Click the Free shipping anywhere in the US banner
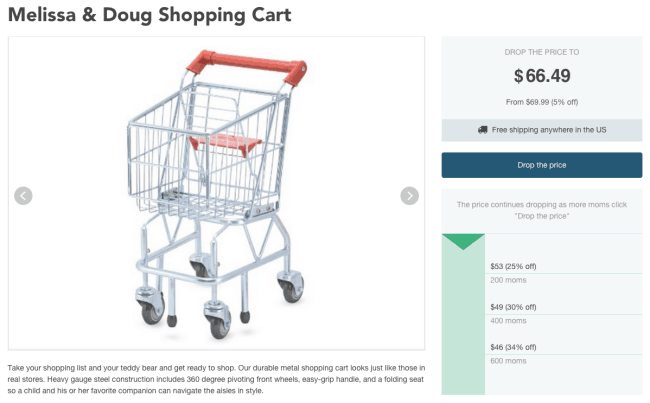 [542, 130]
